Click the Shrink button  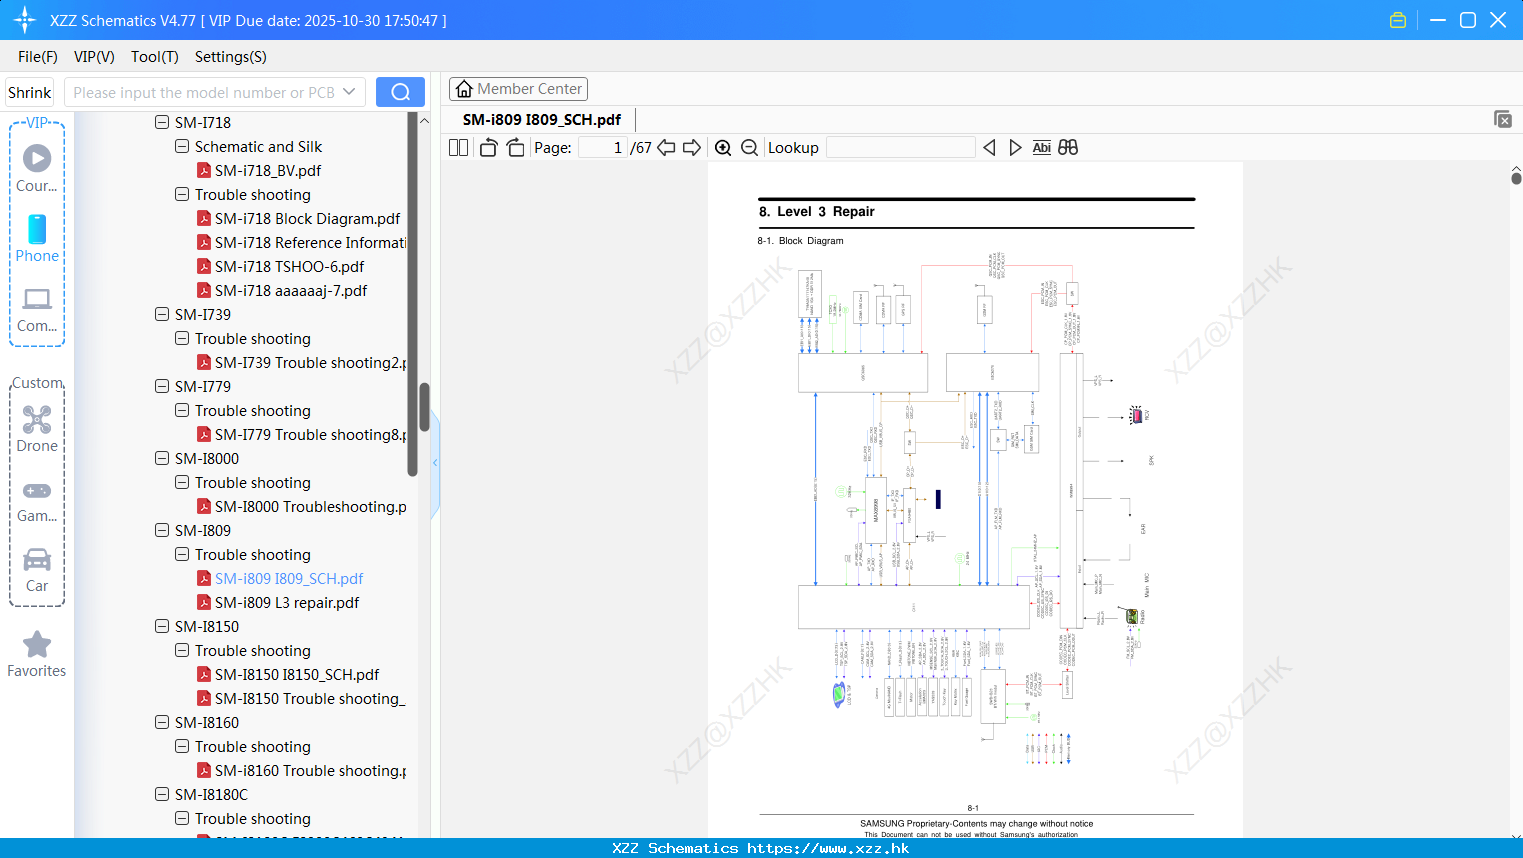(x=30, y=92)
